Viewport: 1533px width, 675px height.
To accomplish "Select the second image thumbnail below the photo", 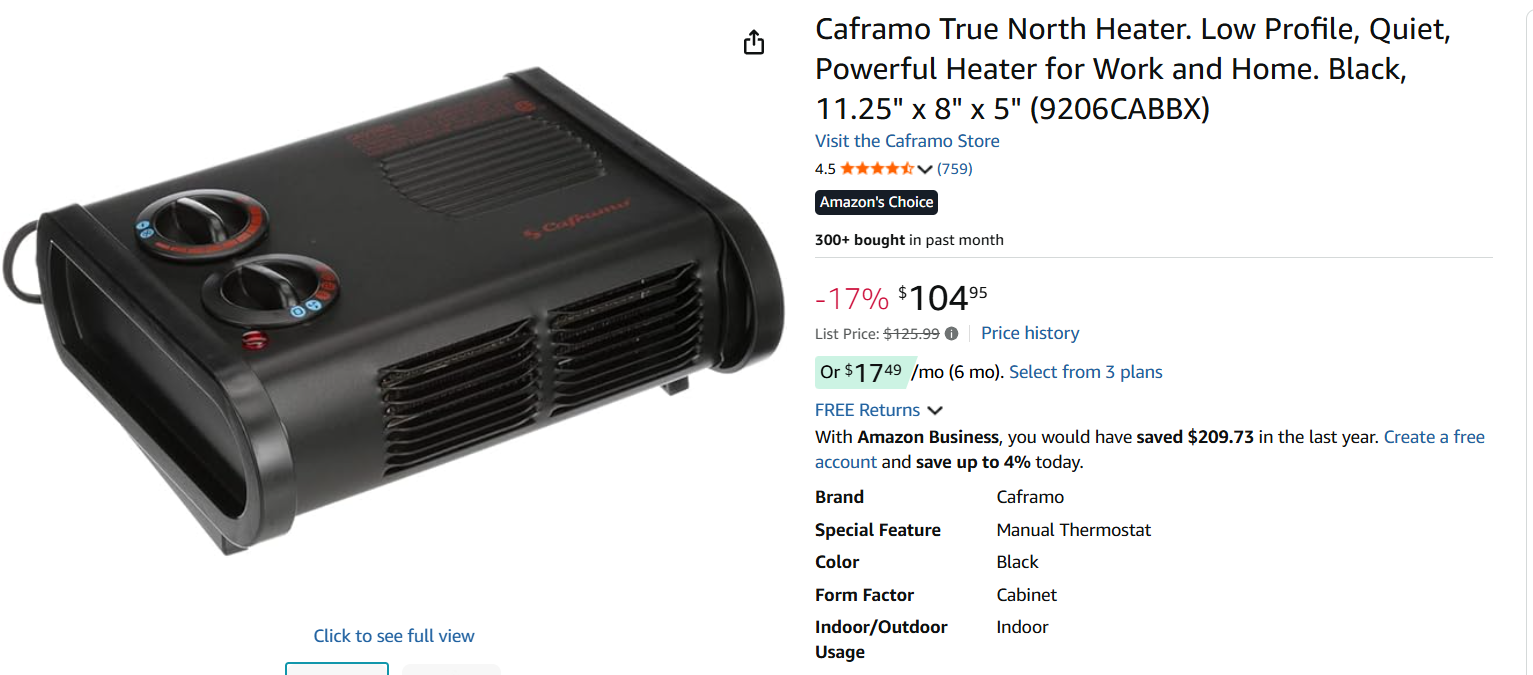I will pos(451,669).
